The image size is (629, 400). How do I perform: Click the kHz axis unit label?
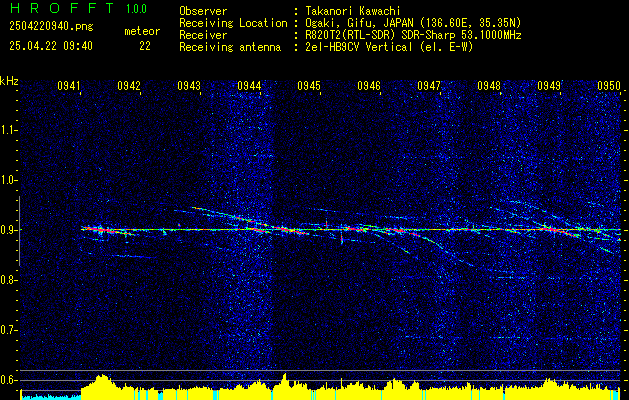coord(9,81)
